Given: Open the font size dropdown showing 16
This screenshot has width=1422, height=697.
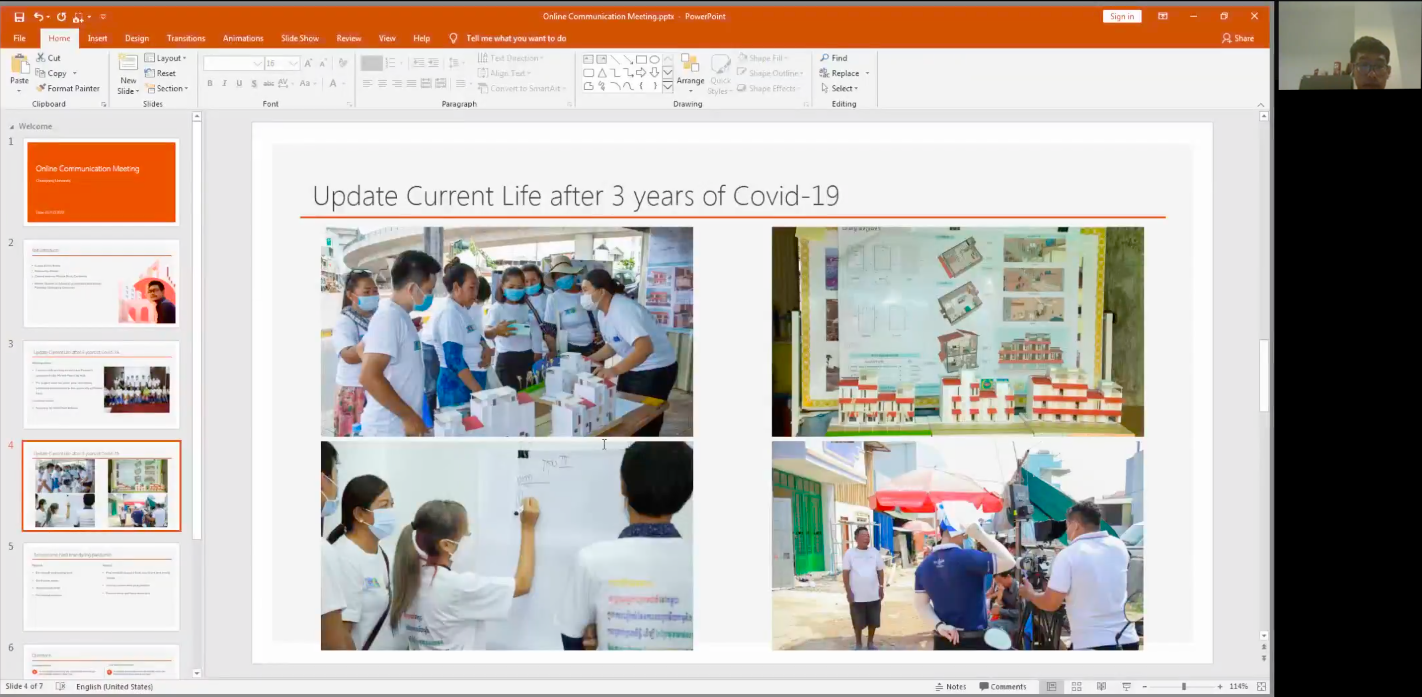Looking at the screenshot, I should coord(293,63).
